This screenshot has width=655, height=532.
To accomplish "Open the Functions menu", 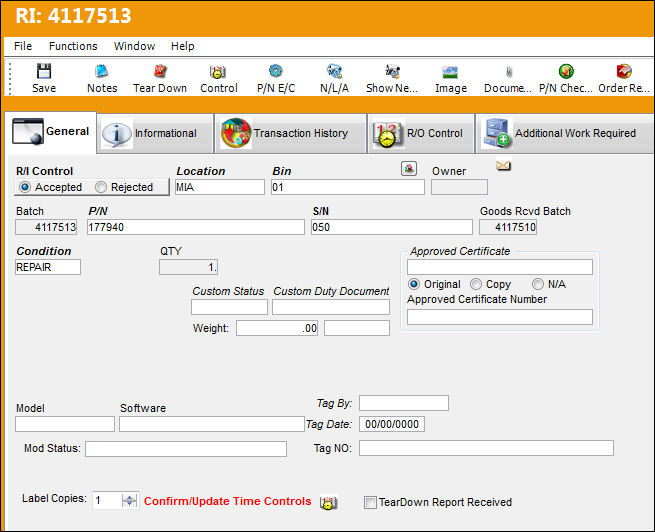I will 73,46.
